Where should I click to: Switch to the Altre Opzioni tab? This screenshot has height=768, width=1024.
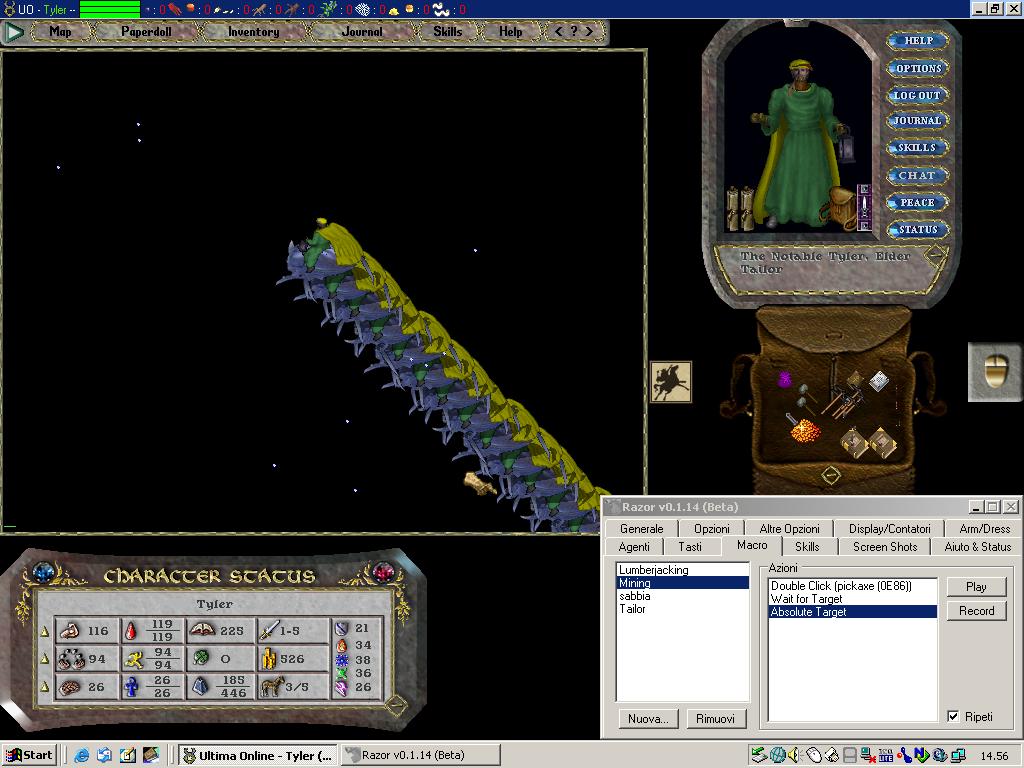[x=790, y=529]
